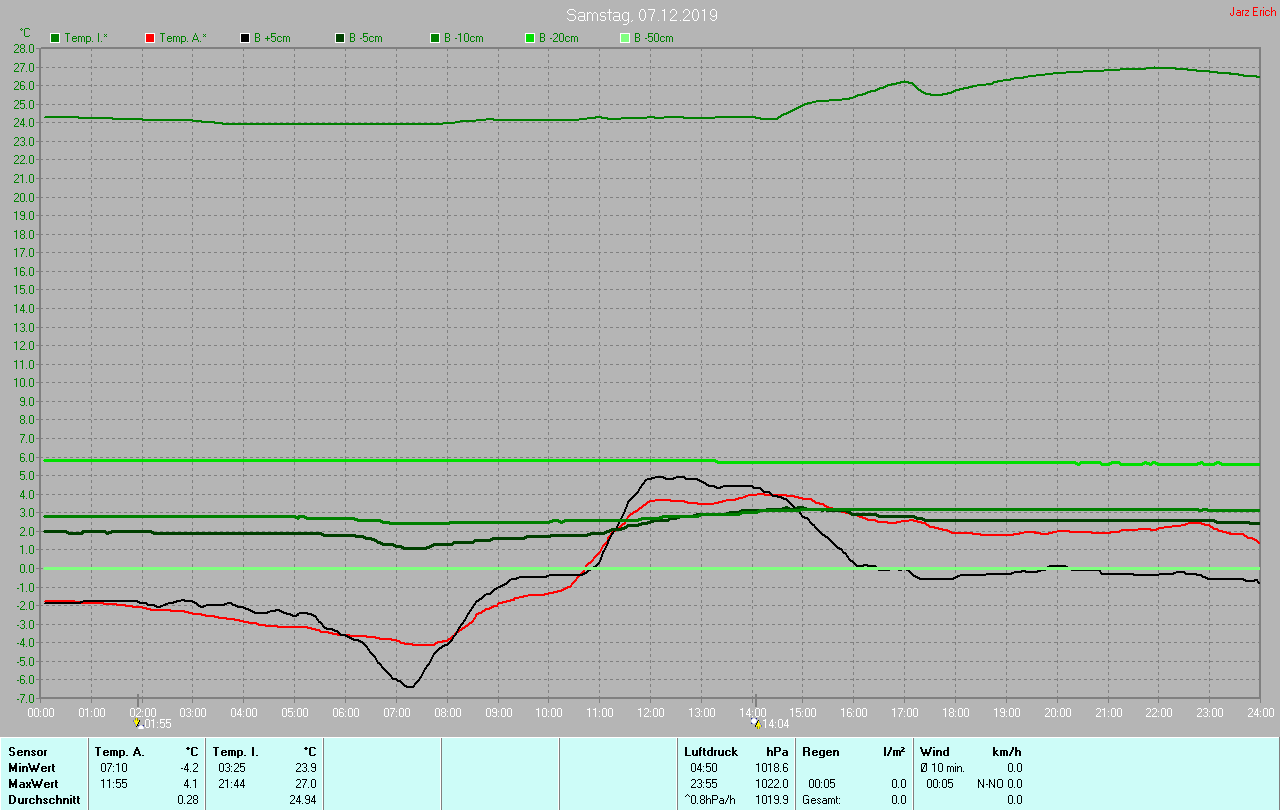Click the pressure value '1018.6'

click(x=771, y=767)
